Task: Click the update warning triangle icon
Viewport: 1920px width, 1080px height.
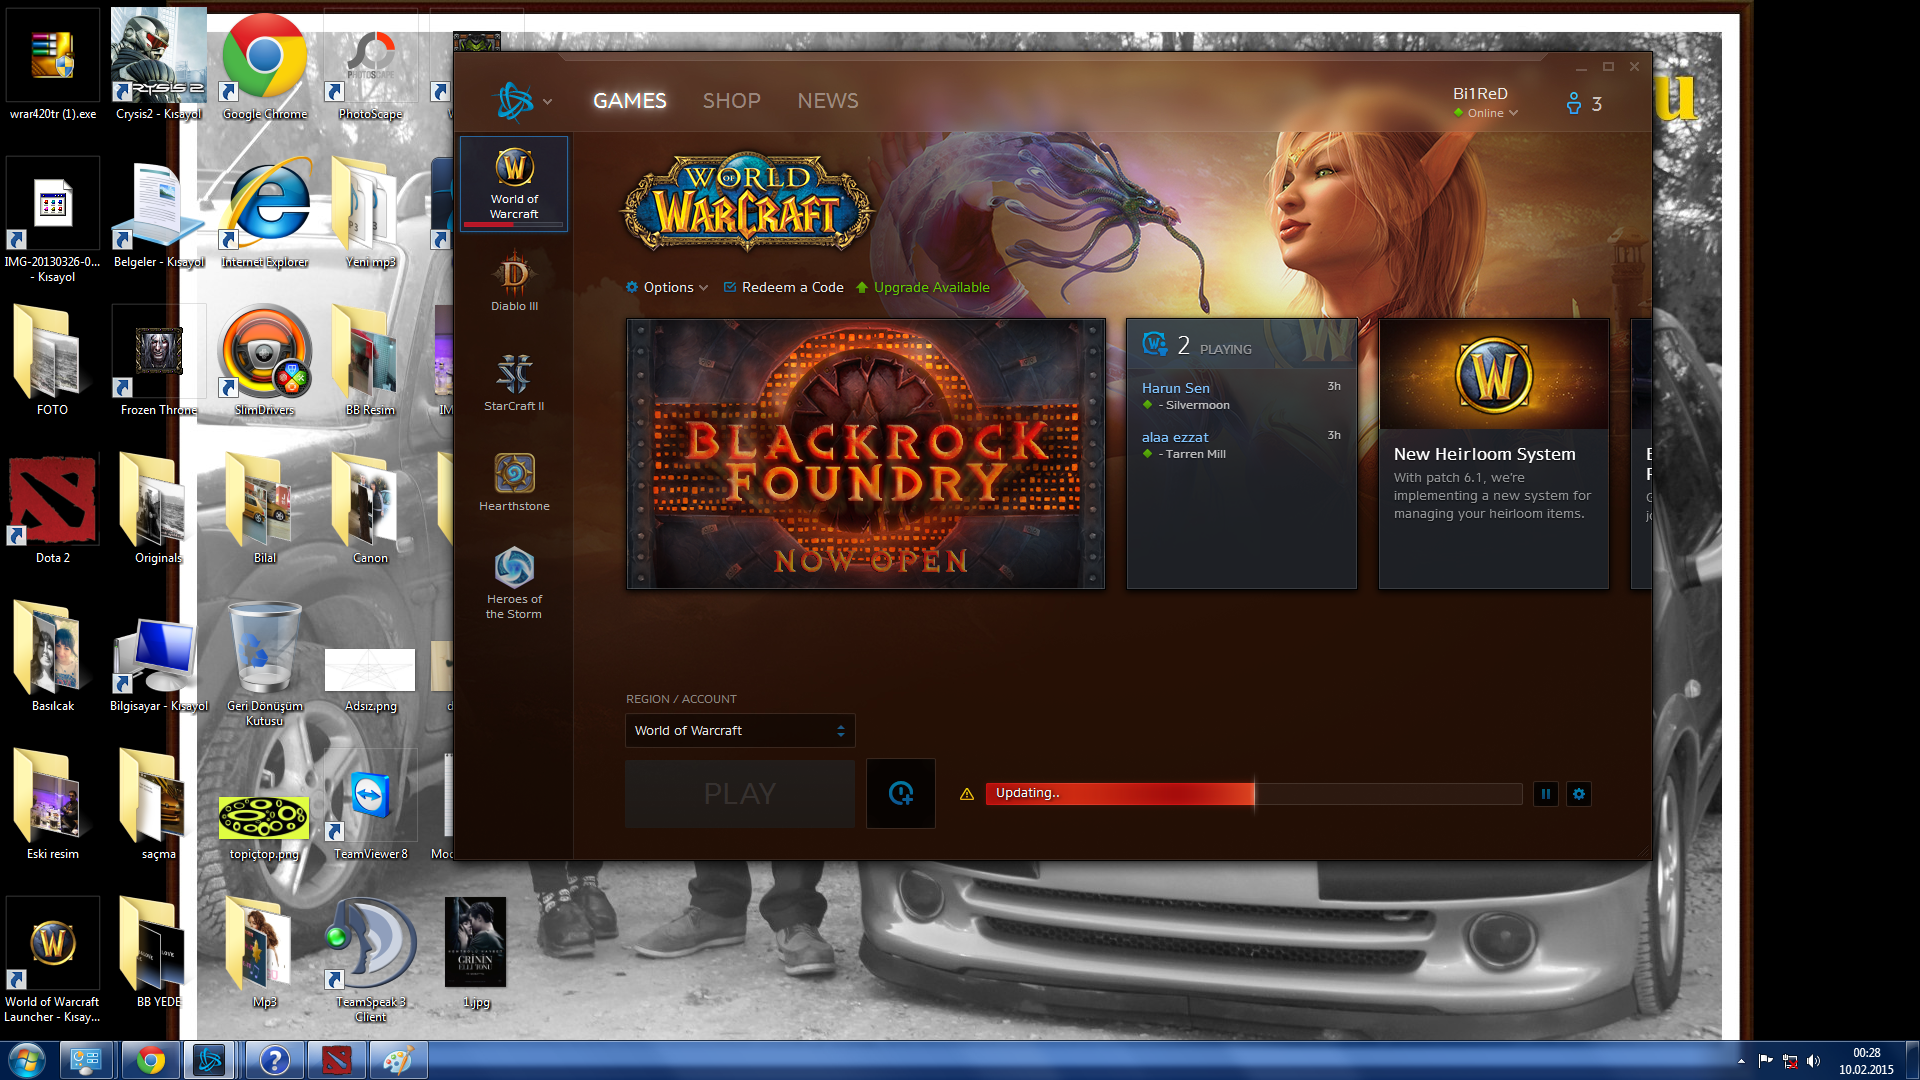Action: [x=967, y=794]
